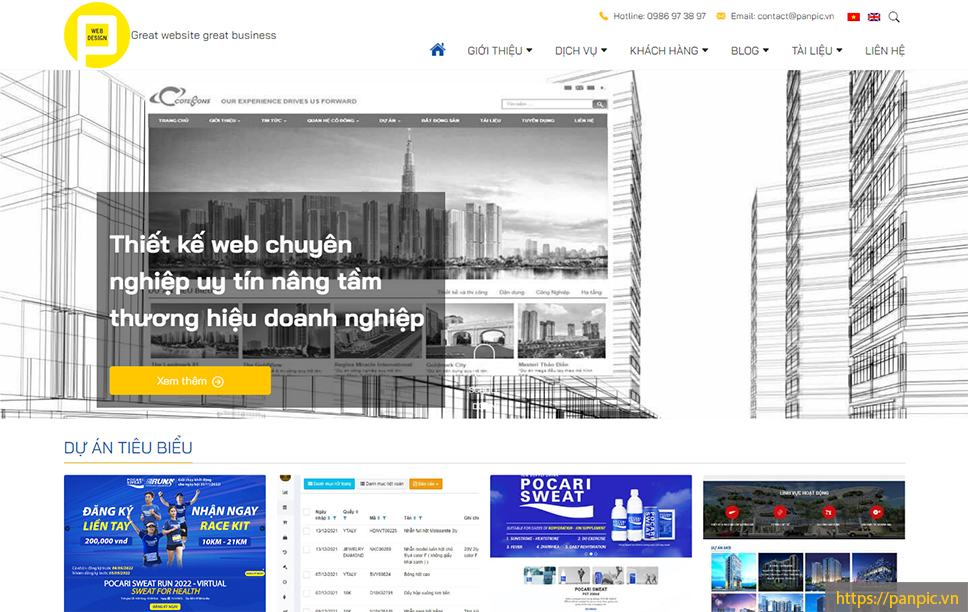
Task: Open the Pocari Sweat Run 2022 project thumbnail
Action: pyautogui.click(x=165, y=543)
